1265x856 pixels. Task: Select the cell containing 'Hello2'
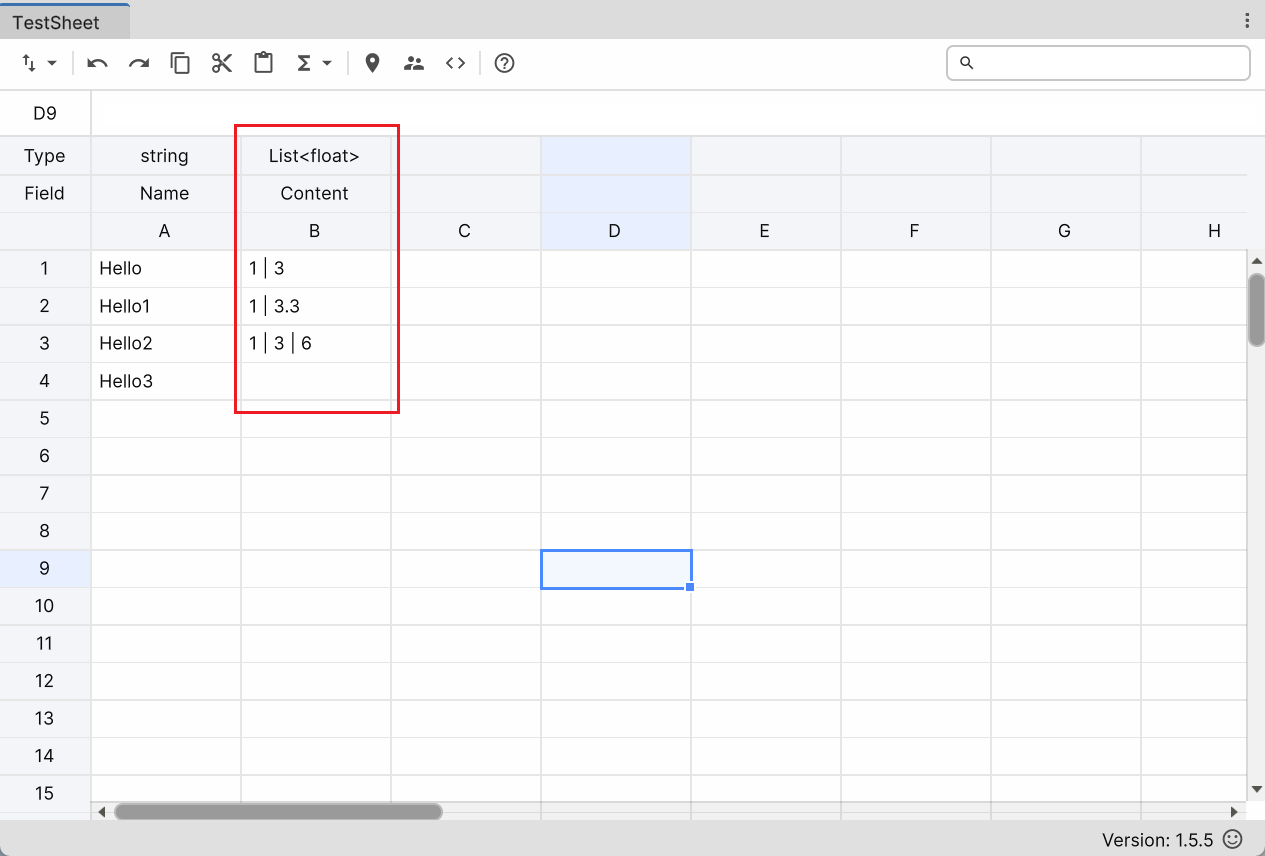(x=165, y=343)
